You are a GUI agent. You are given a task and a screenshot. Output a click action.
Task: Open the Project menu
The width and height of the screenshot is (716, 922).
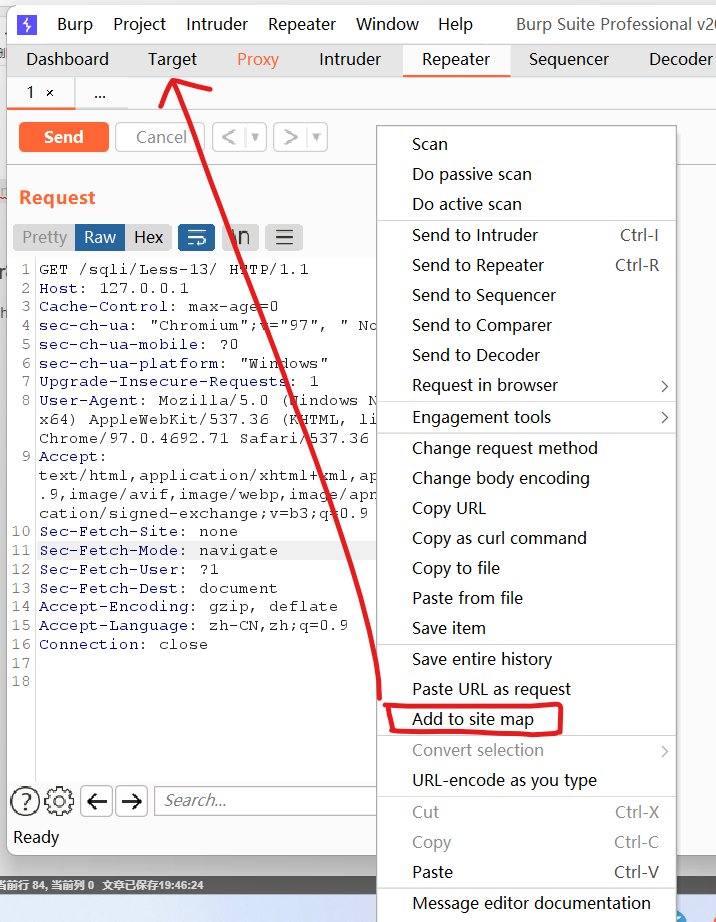pos(139,25)
